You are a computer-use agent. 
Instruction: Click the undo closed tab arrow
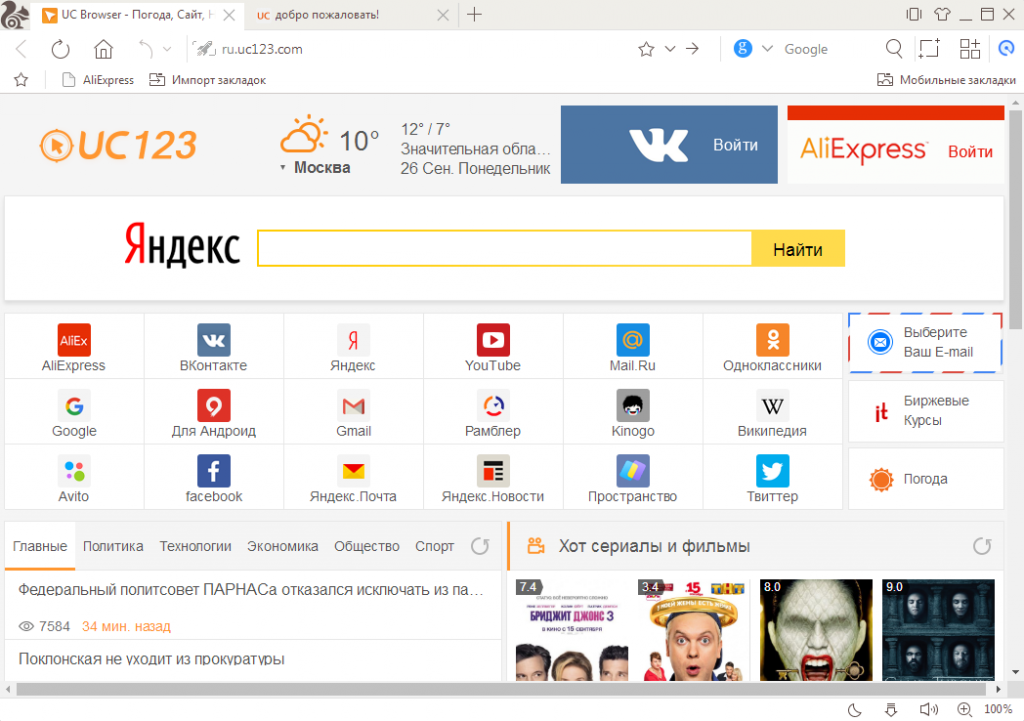[145, 49]
